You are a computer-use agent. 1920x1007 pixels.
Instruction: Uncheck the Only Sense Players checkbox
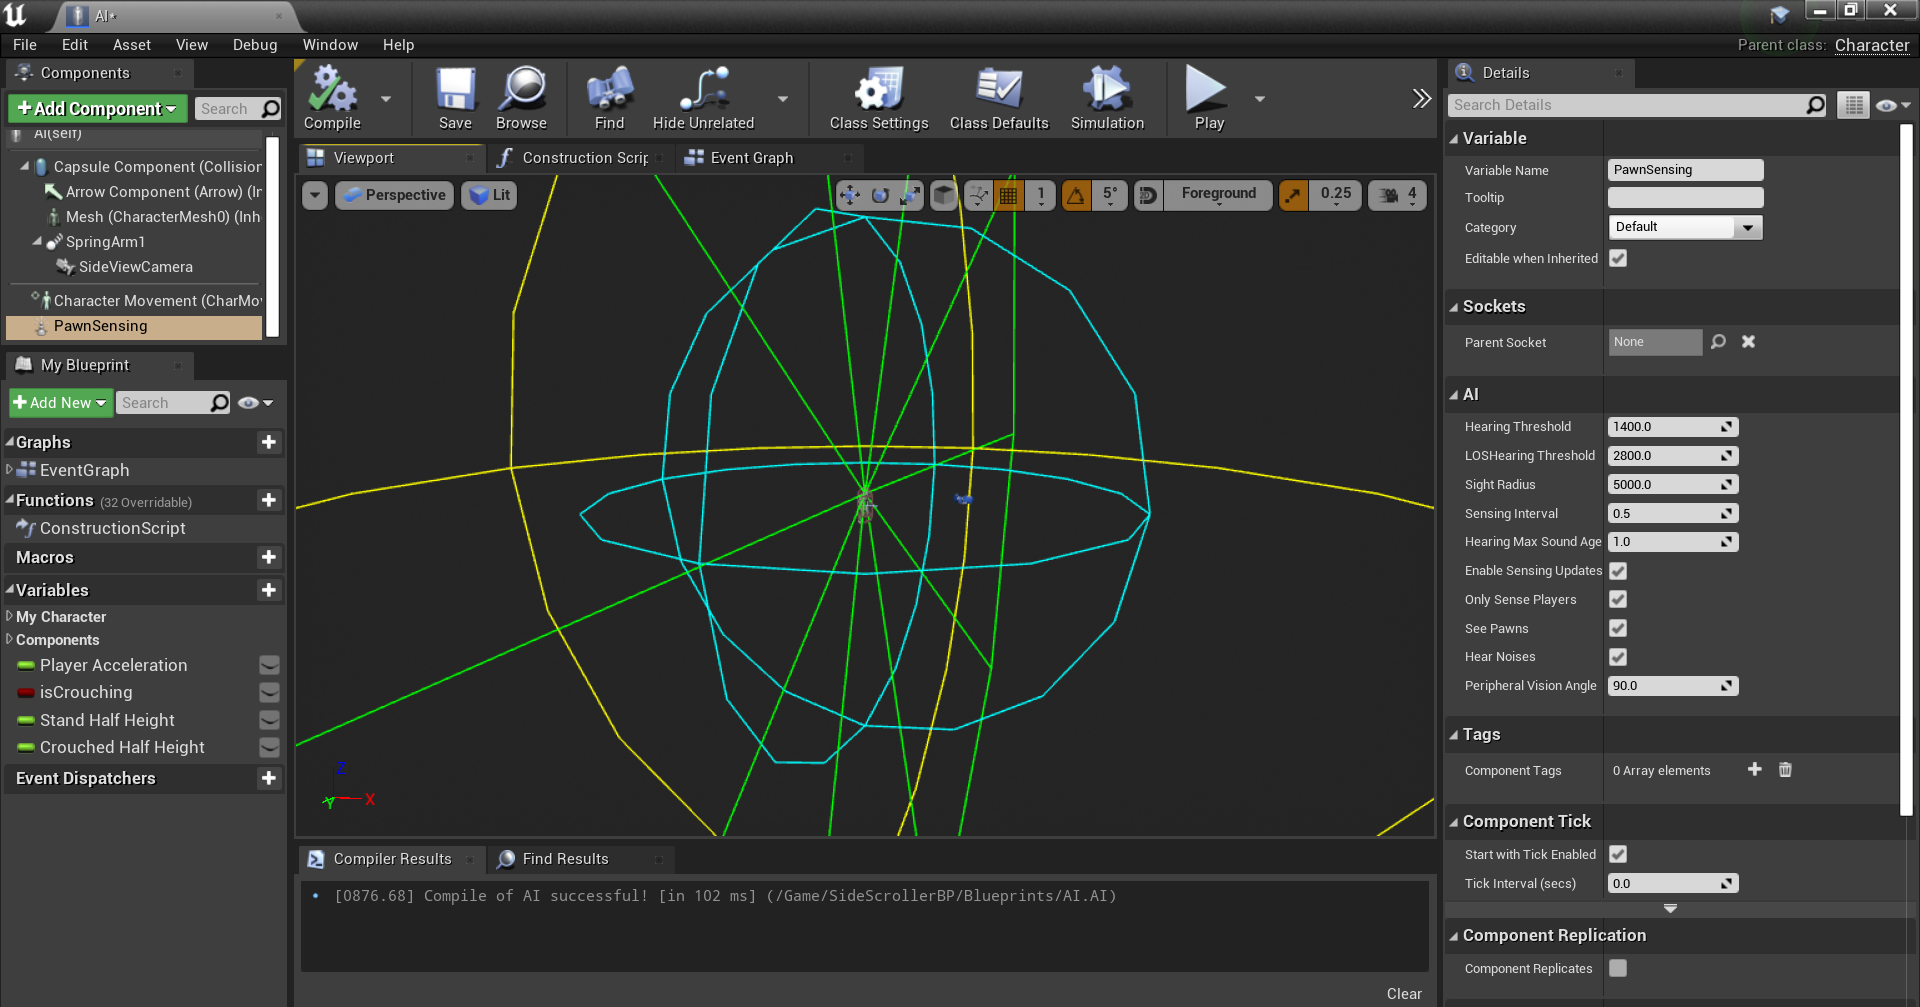pos(1618,599)
